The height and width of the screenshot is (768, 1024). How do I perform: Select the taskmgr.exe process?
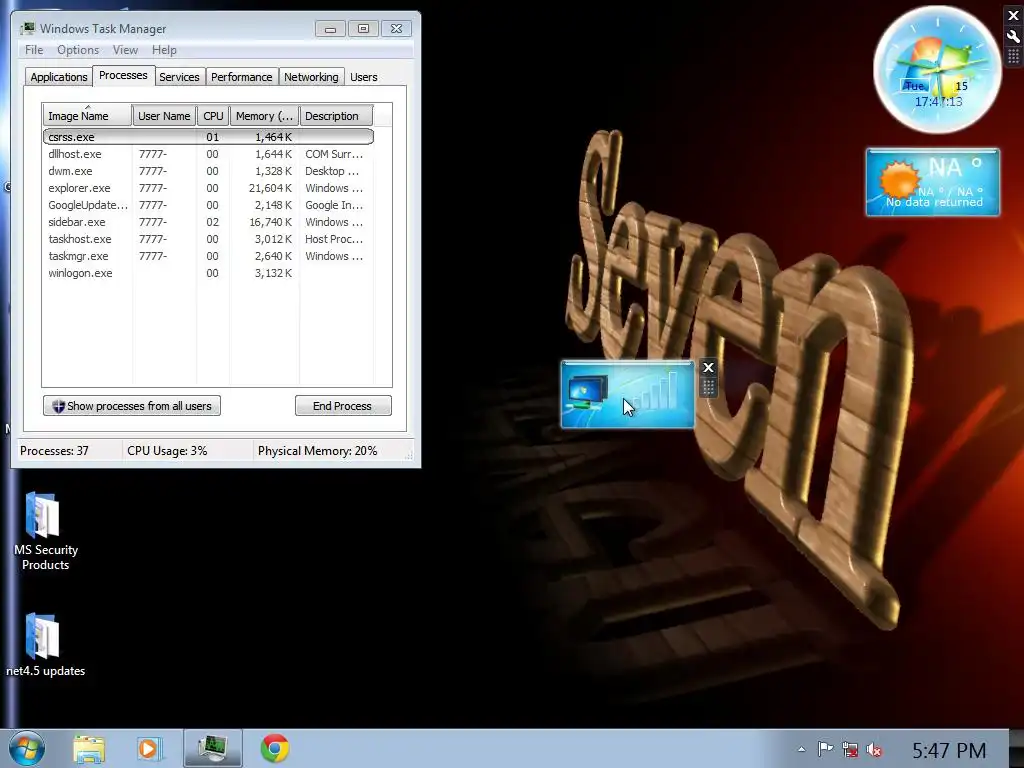(208, 256)
